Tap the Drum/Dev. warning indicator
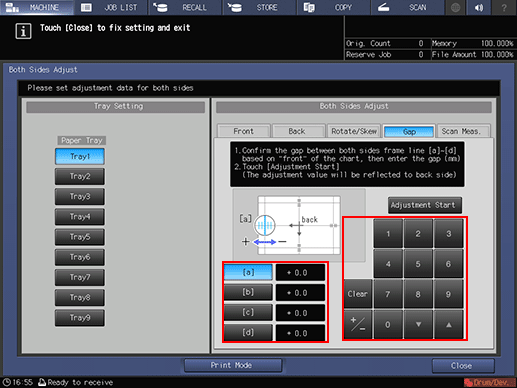This screenshot has width=517, height=388. click(490, 382)
